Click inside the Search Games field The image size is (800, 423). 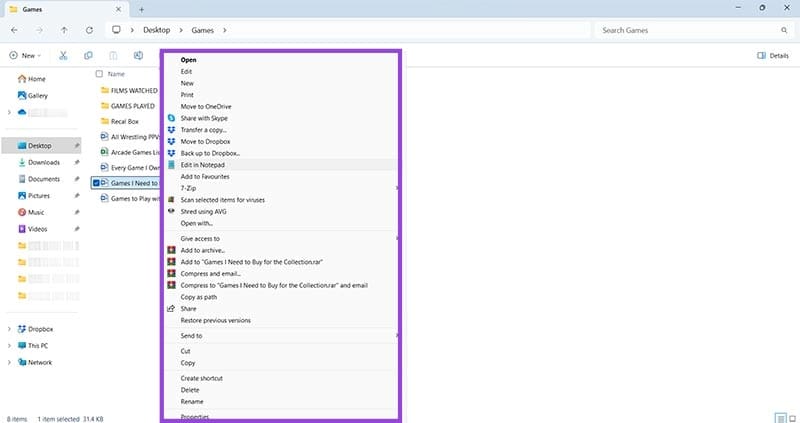pos(689,30)
